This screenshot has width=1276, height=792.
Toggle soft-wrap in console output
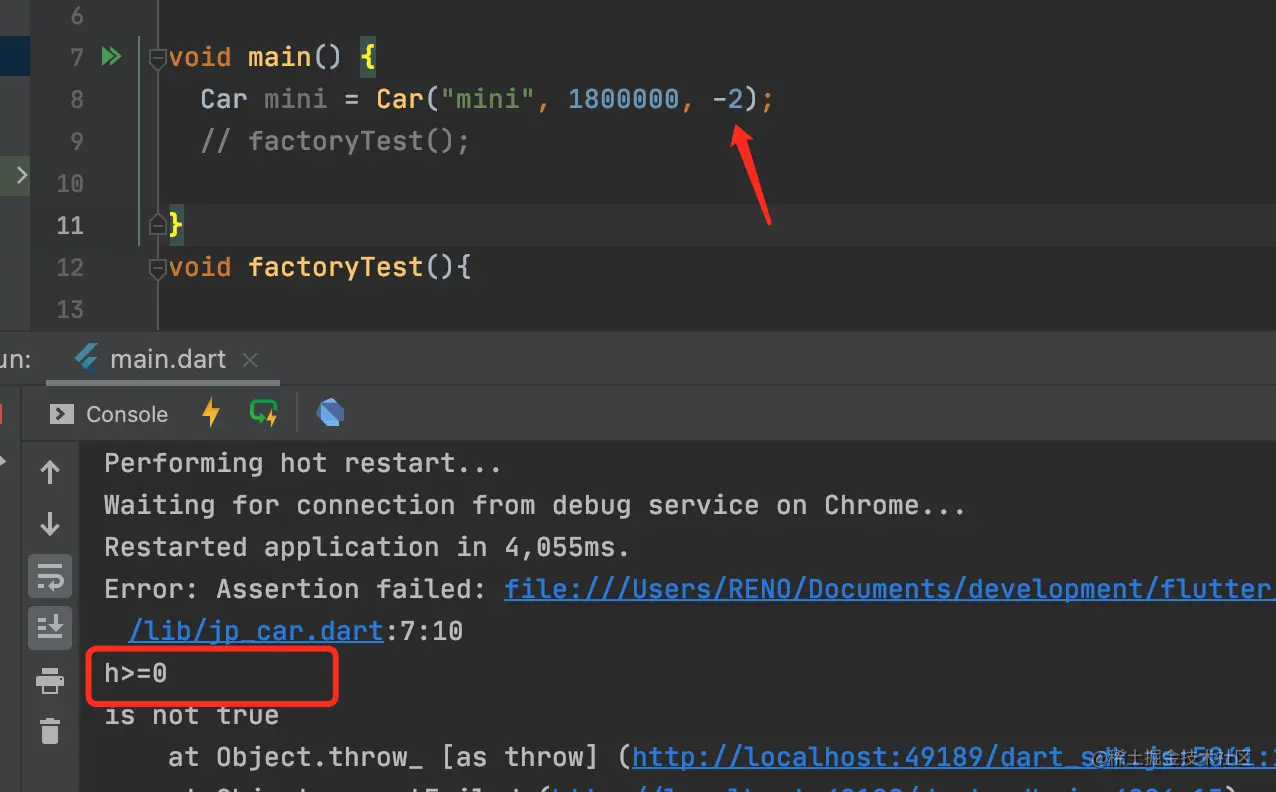[50, 576]
